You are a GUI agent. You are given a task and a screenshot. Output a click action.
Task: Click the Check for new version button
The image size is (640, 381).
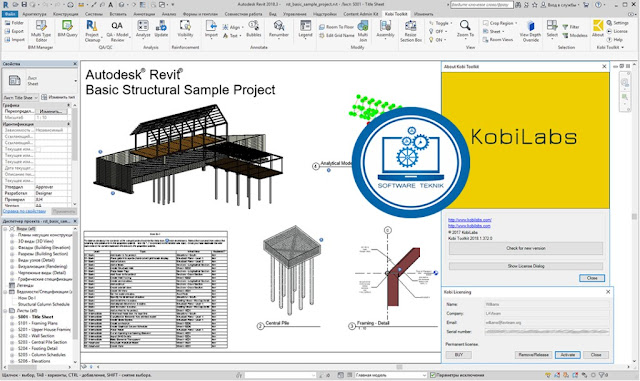[526, 248]
